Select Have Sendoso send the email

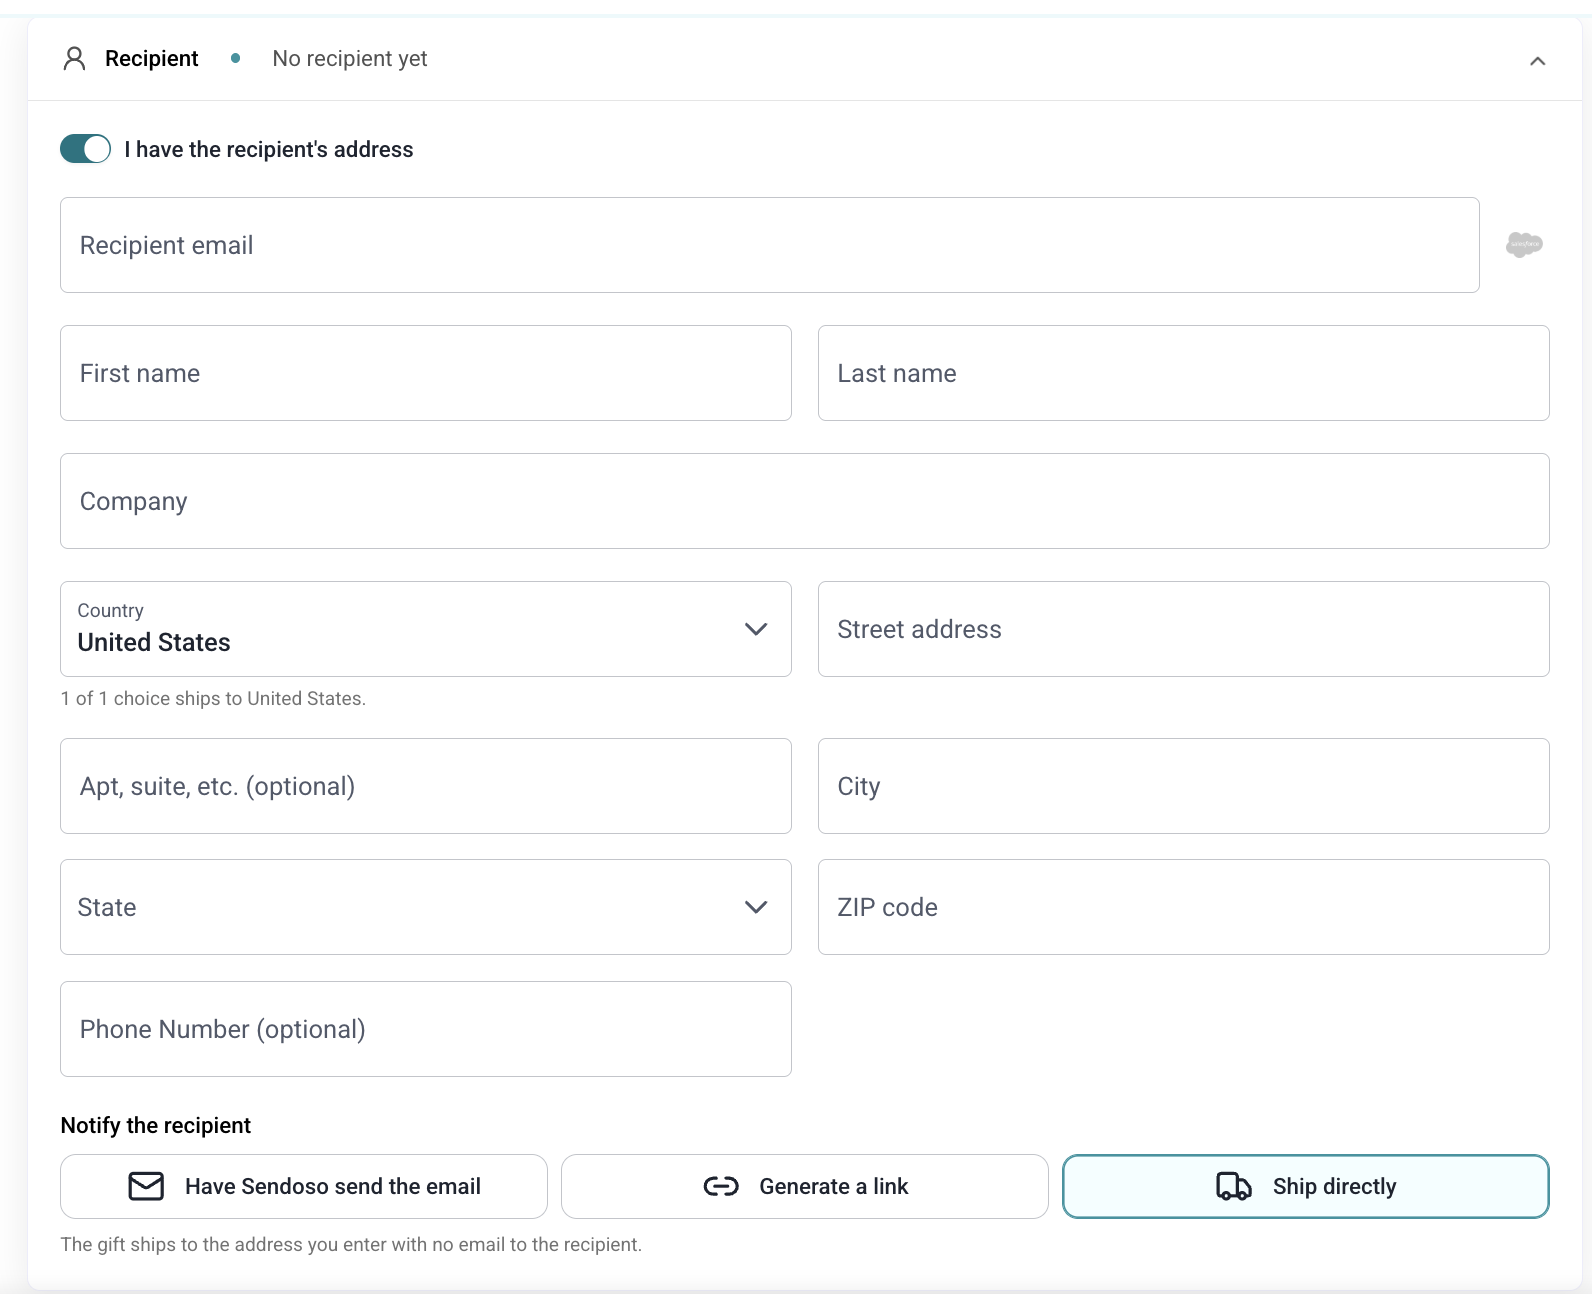(x=304, y=1186)
